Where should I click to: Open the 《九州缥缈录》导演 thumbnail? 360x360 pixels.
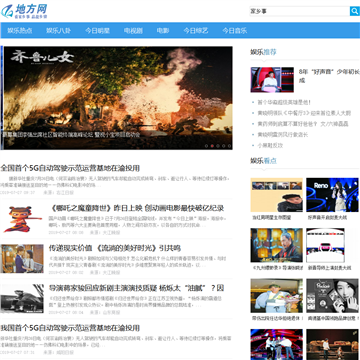click(x=277, y=245)
